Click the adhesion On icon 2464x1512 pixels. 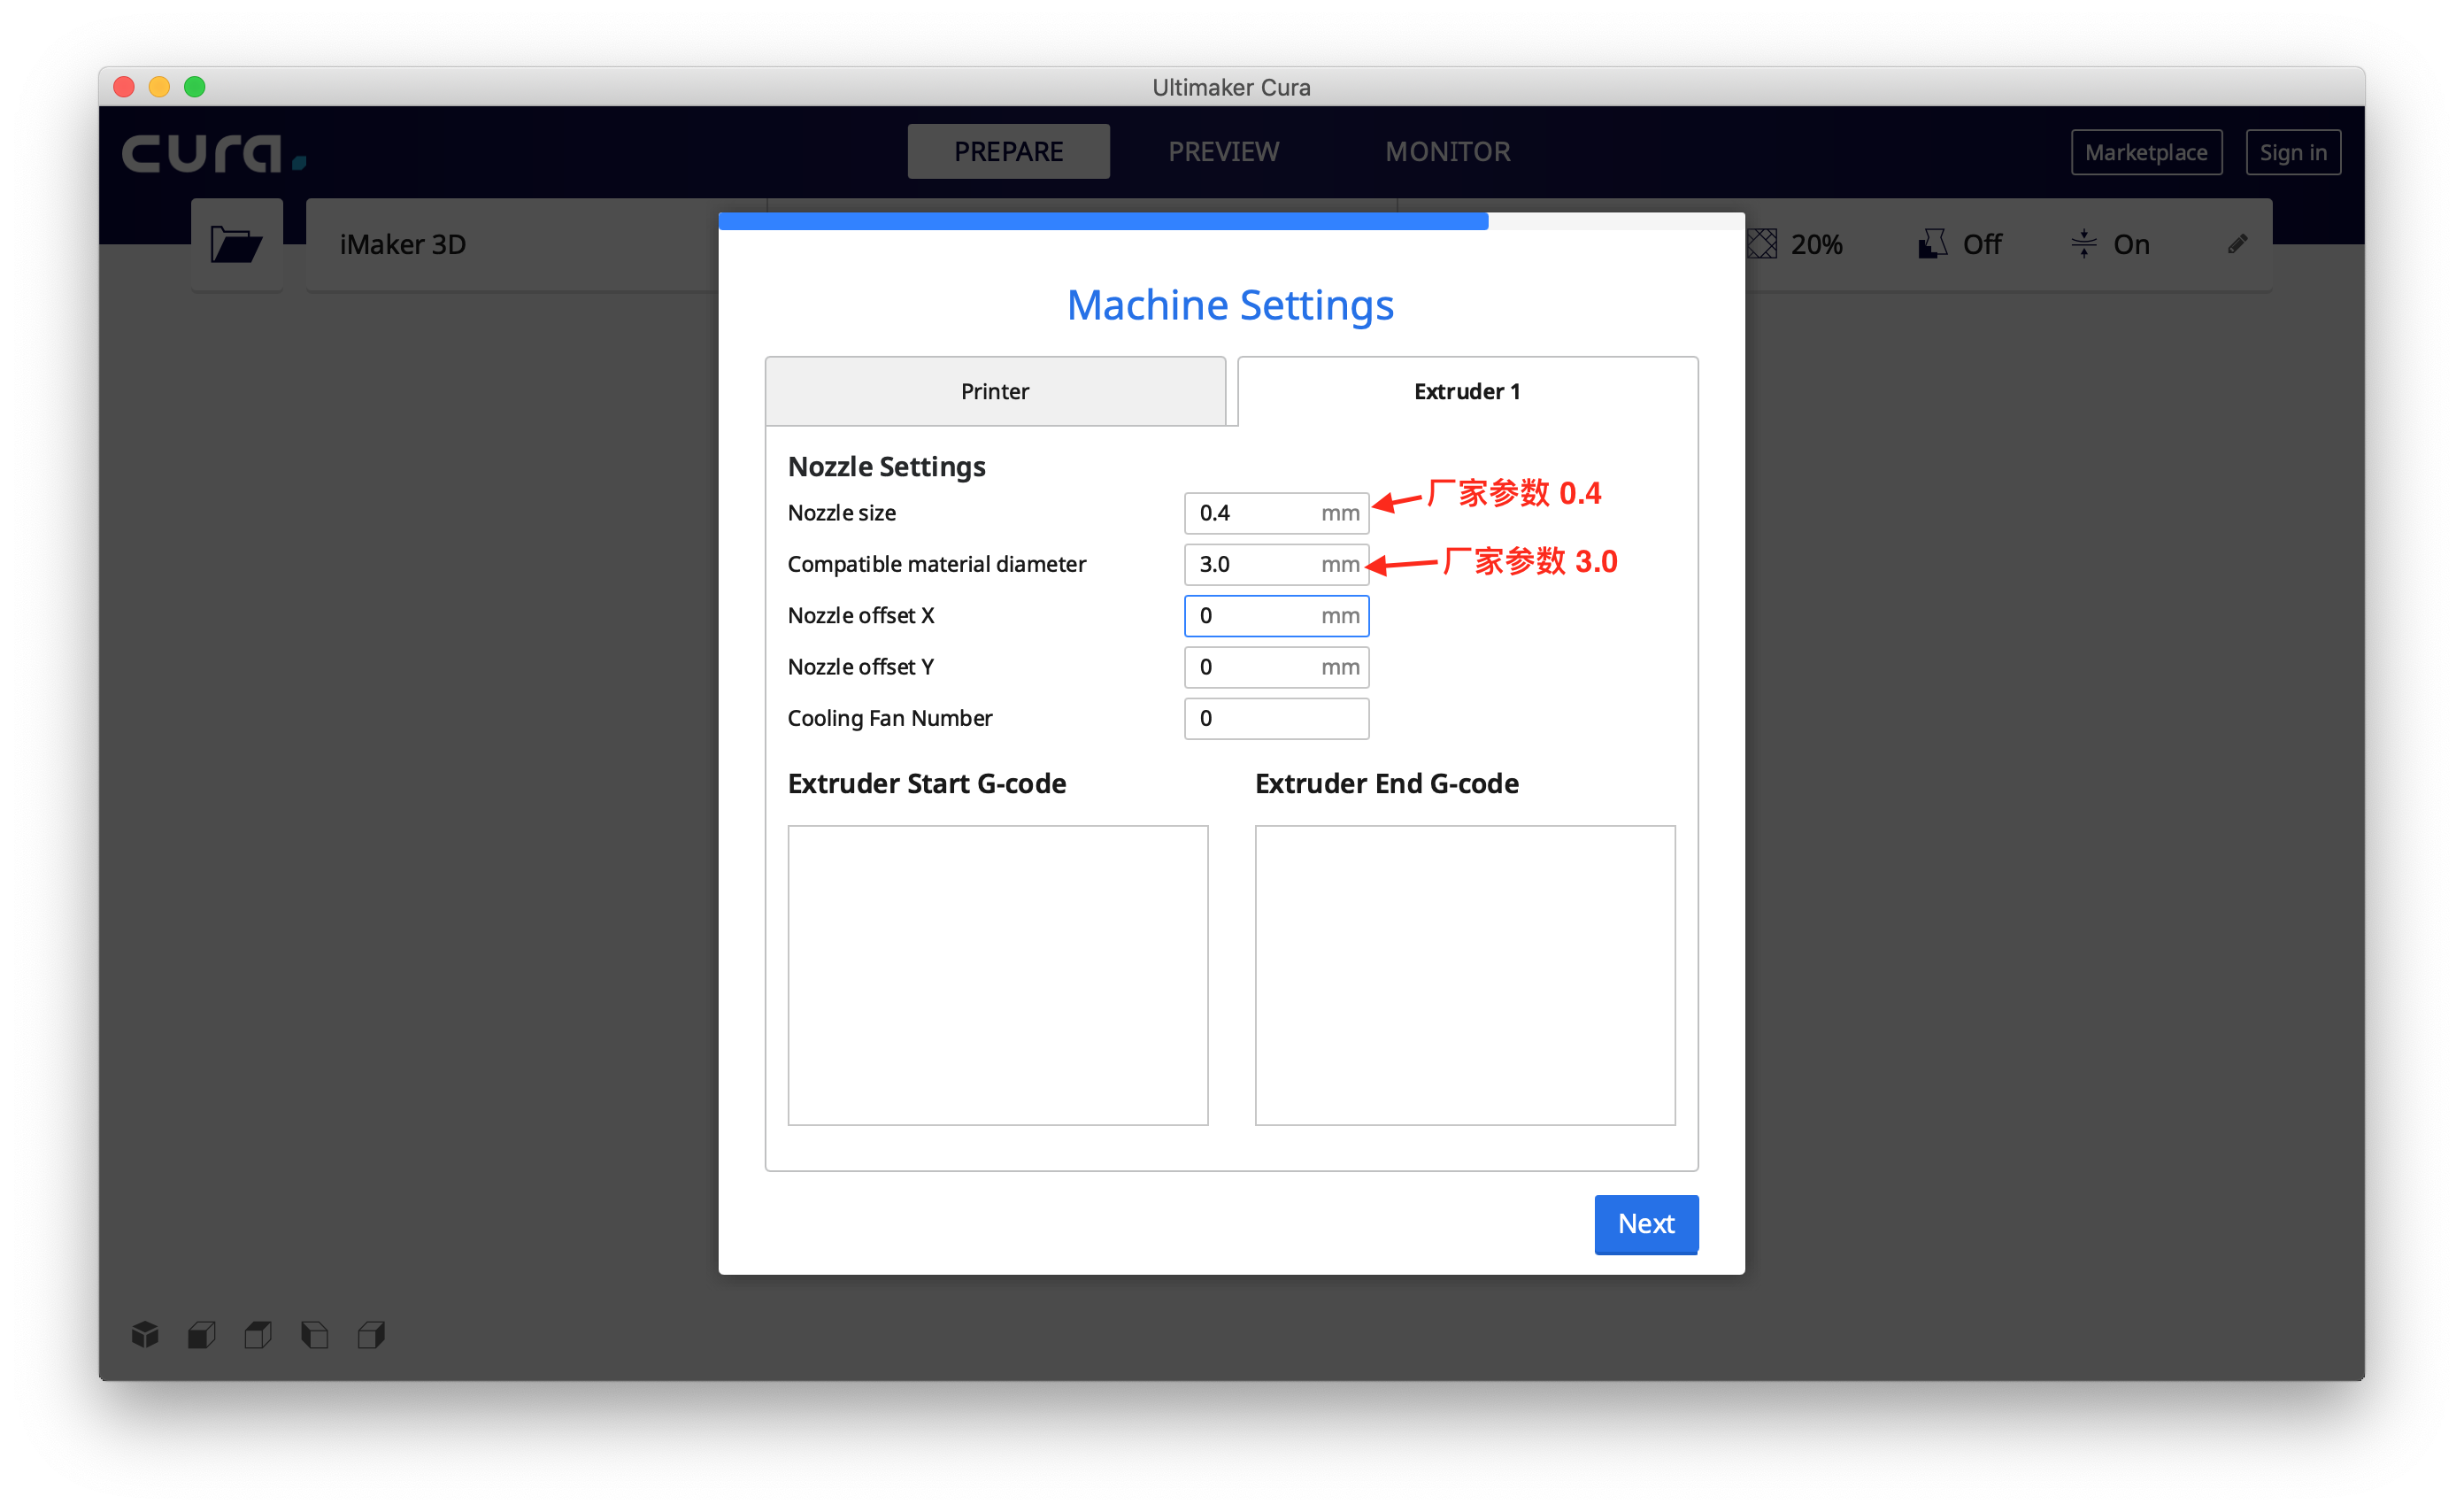[x=2084, y=244]
